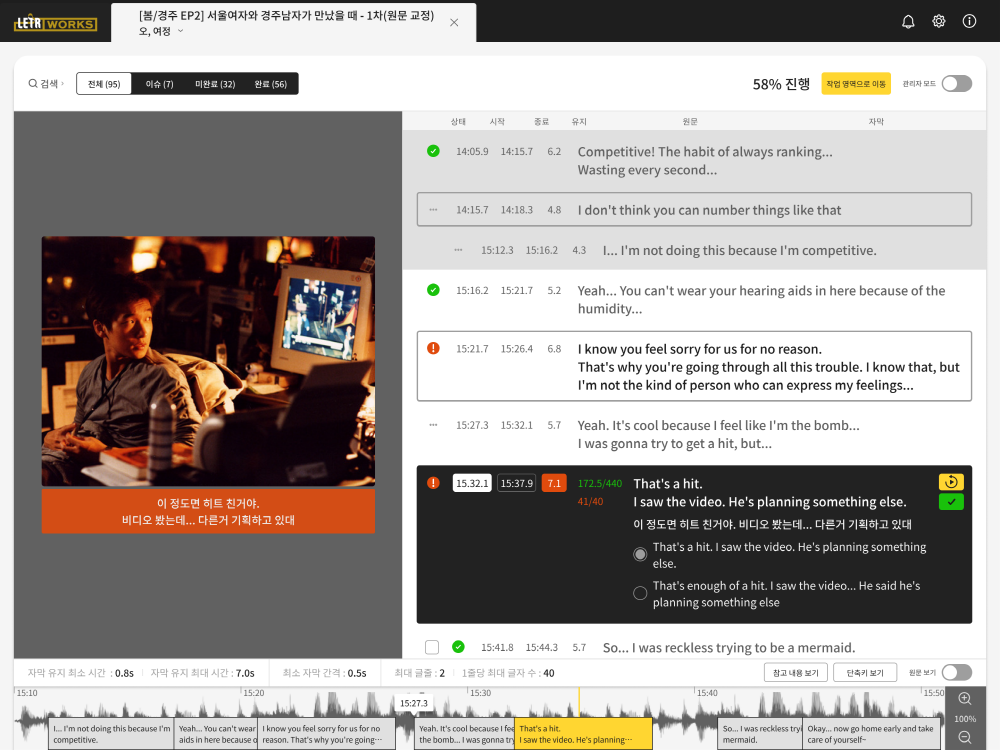The width and height of the screenshot is (1000, 750).
Task: Select the 완료 (56) filter tab
Action: (x=270, y=84)
